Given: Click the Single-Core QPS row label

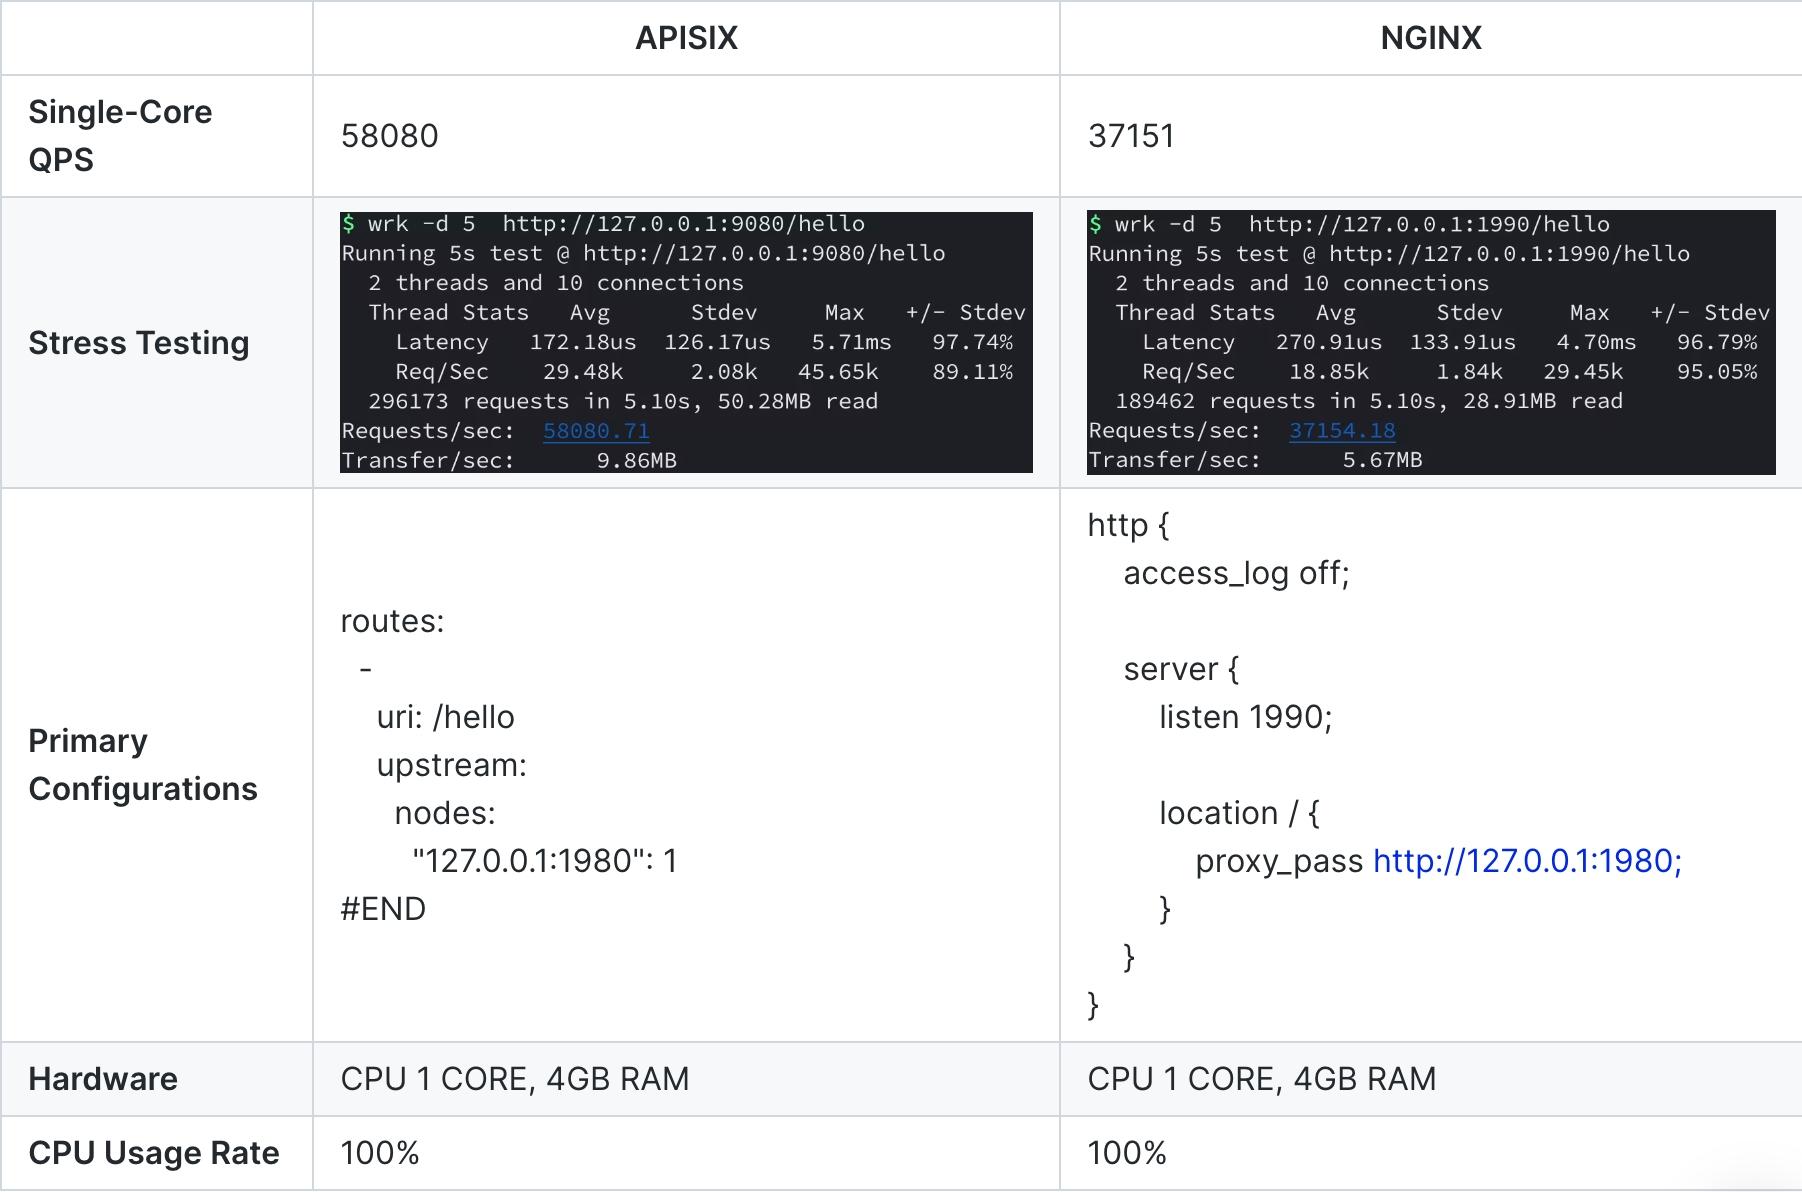Looking at the screenshot, I should [120, 135].
